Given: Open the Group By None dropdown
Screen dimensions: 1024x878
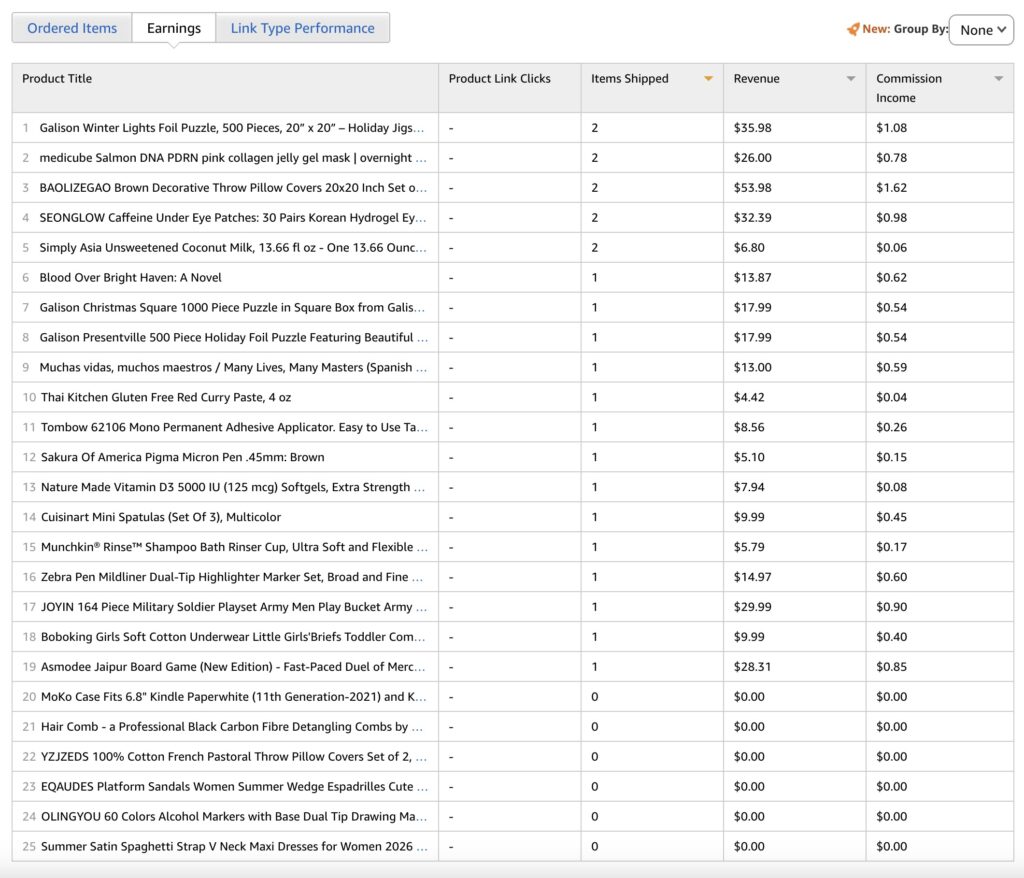Looking at the screenshot, I should (981, 30).
